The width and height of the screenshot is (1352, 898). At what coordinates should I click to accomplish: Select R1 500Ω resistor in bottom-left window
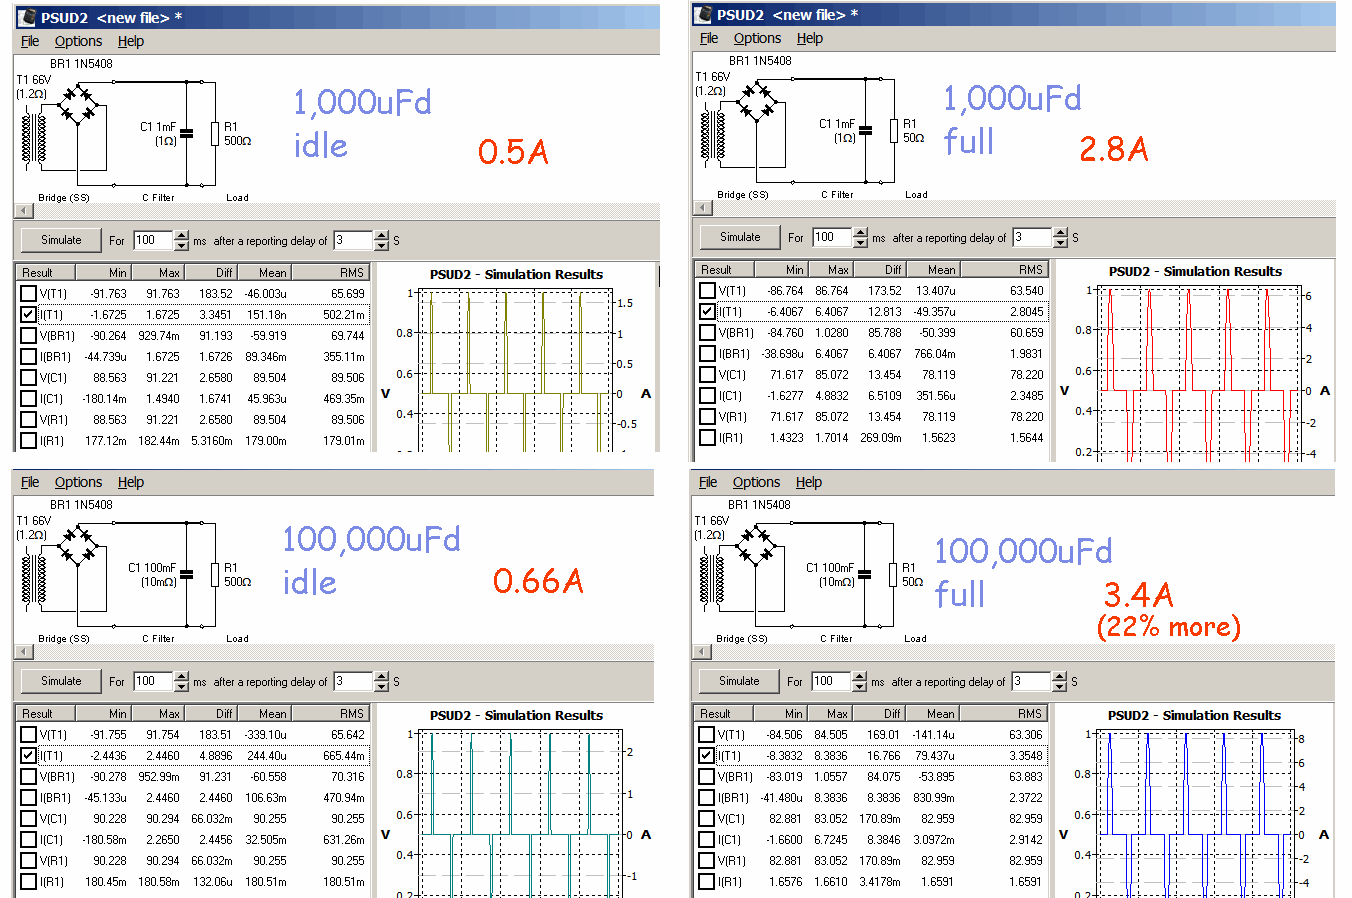[215, 575]
